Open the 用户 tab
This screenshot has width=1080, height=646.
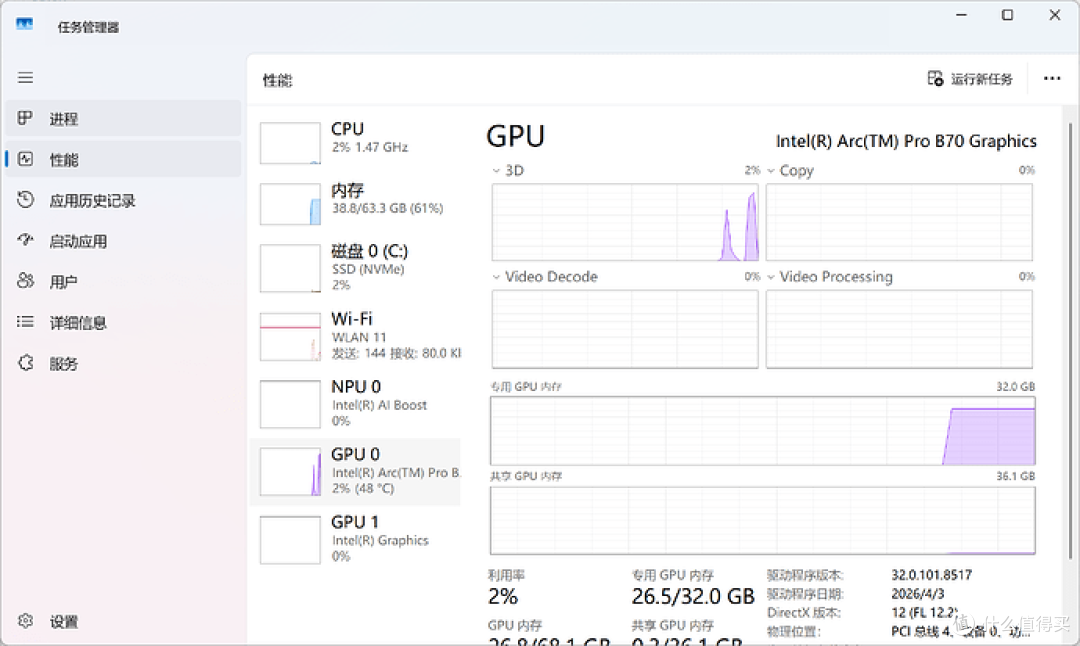tap(123, 282)
